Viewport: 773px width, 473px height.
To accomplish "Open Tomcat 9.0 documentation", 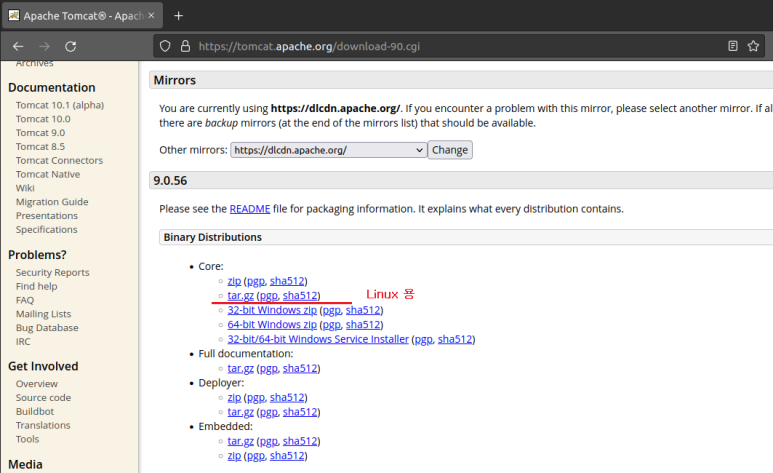I will (40, 133).
